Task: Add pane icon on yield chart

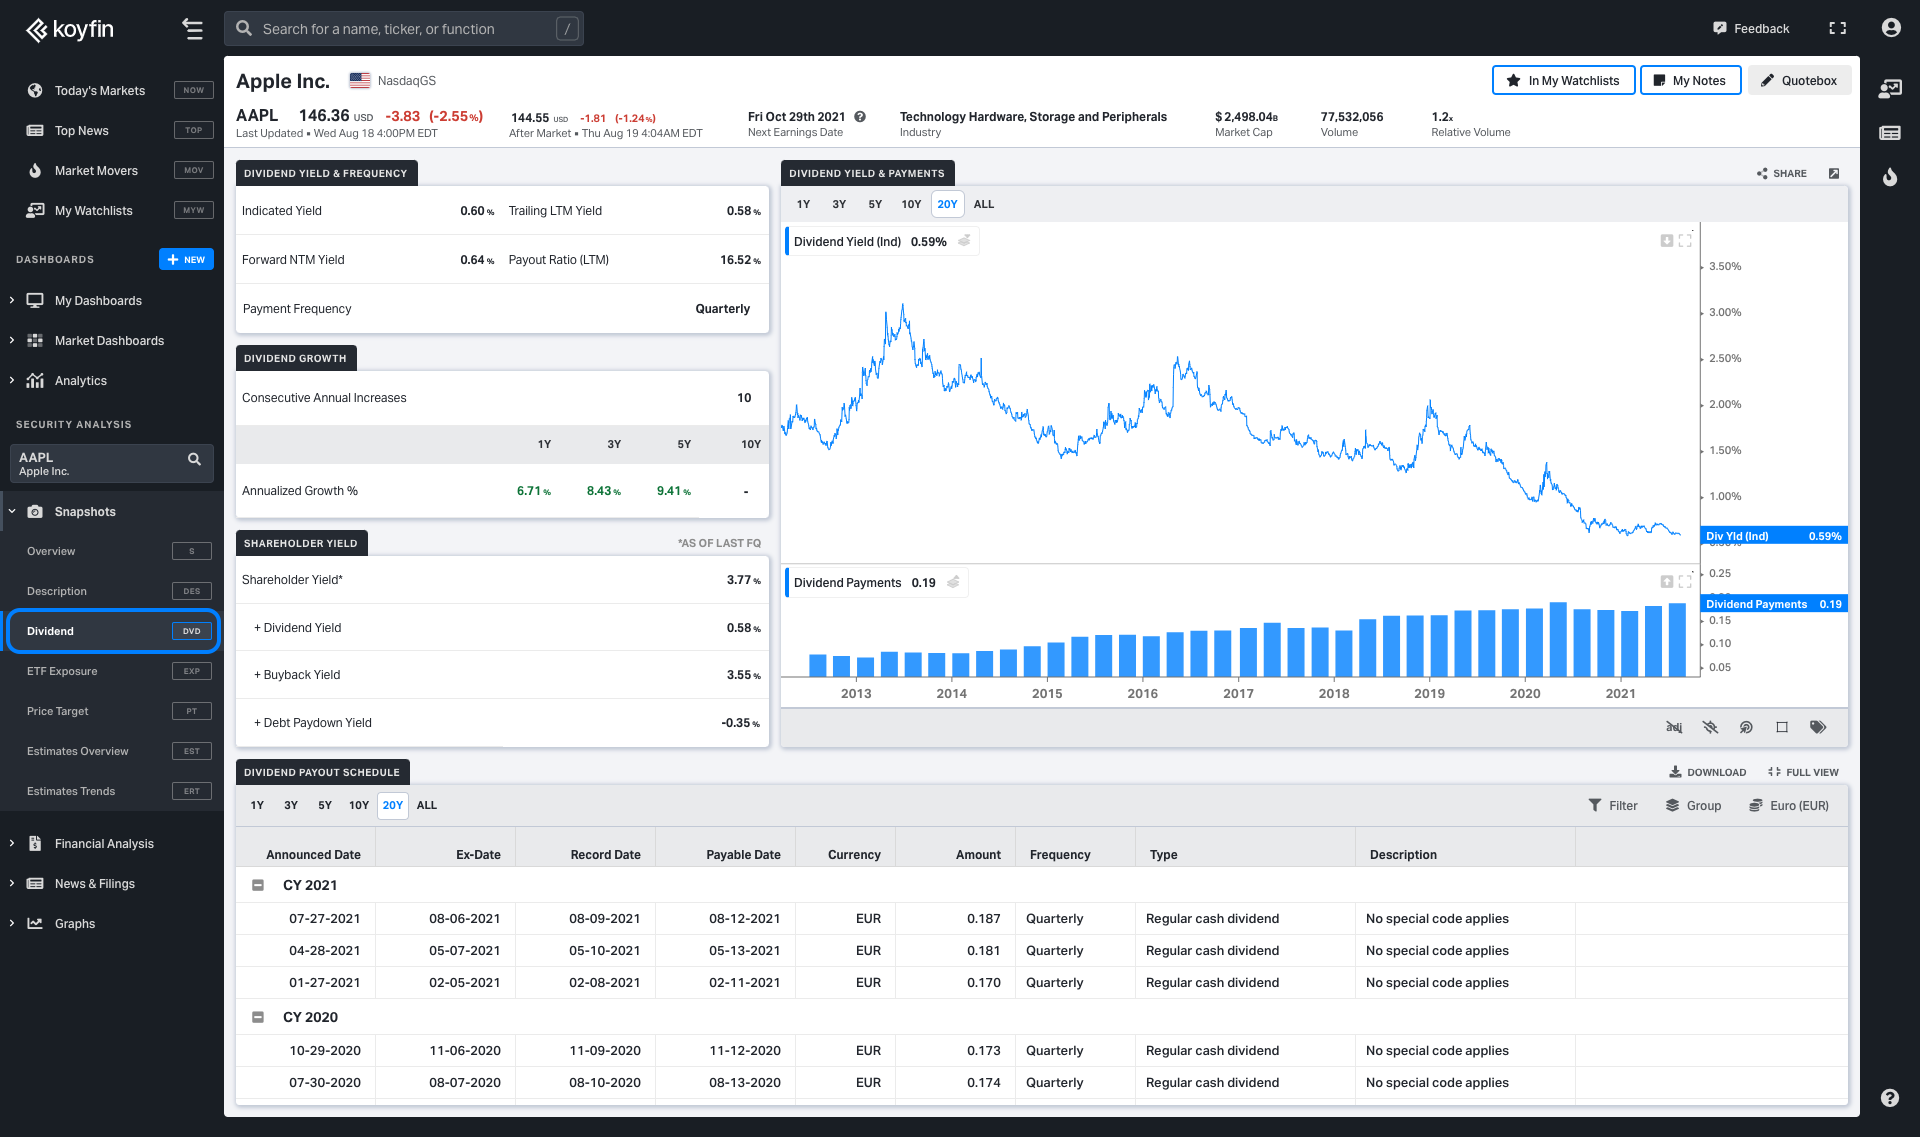Action: click(1666, 240)
